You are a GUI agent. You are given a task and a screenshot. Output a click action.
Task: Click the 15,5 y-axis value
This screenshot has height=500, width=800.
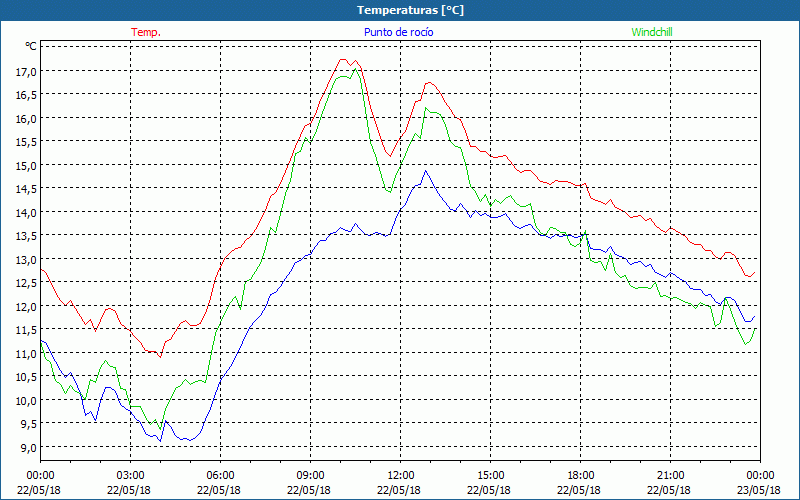coord(27,142)
